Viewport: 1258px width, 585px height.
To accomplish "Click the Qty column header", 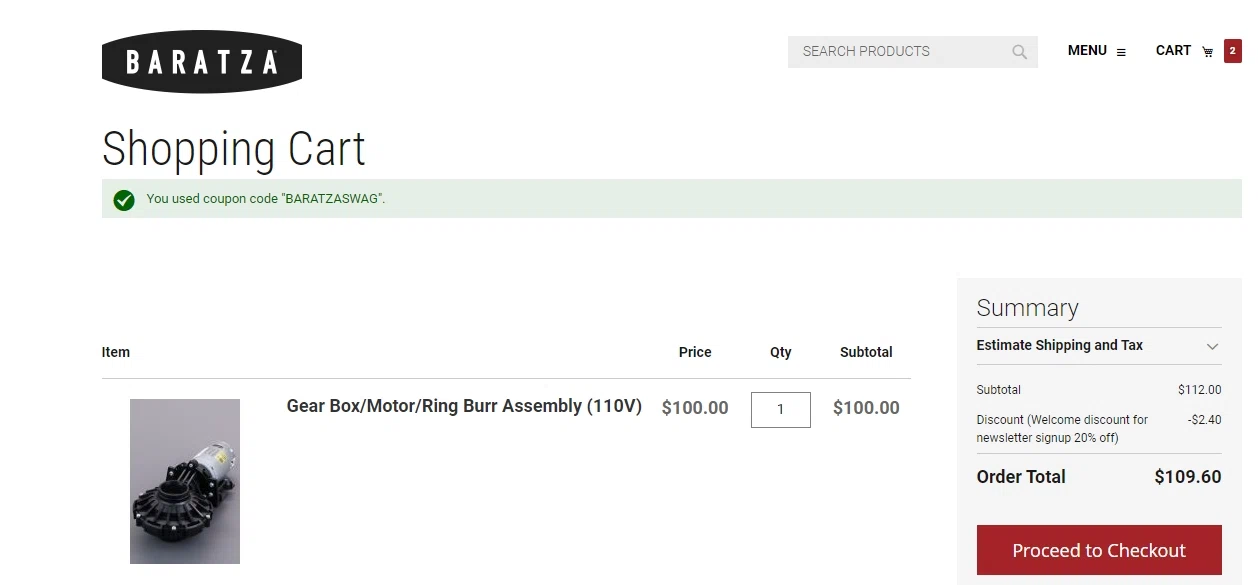I will 781,352.
